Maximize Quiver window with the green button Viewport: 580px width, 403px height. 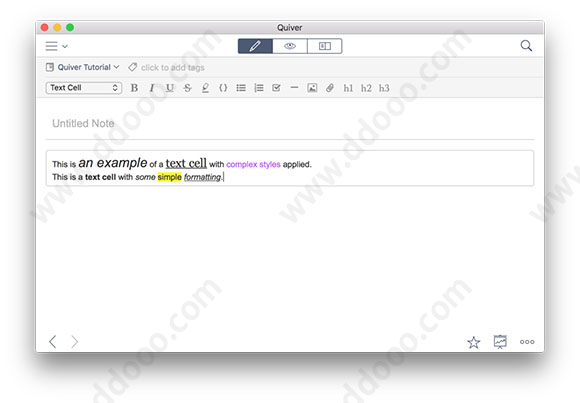[x=70, y=27]
